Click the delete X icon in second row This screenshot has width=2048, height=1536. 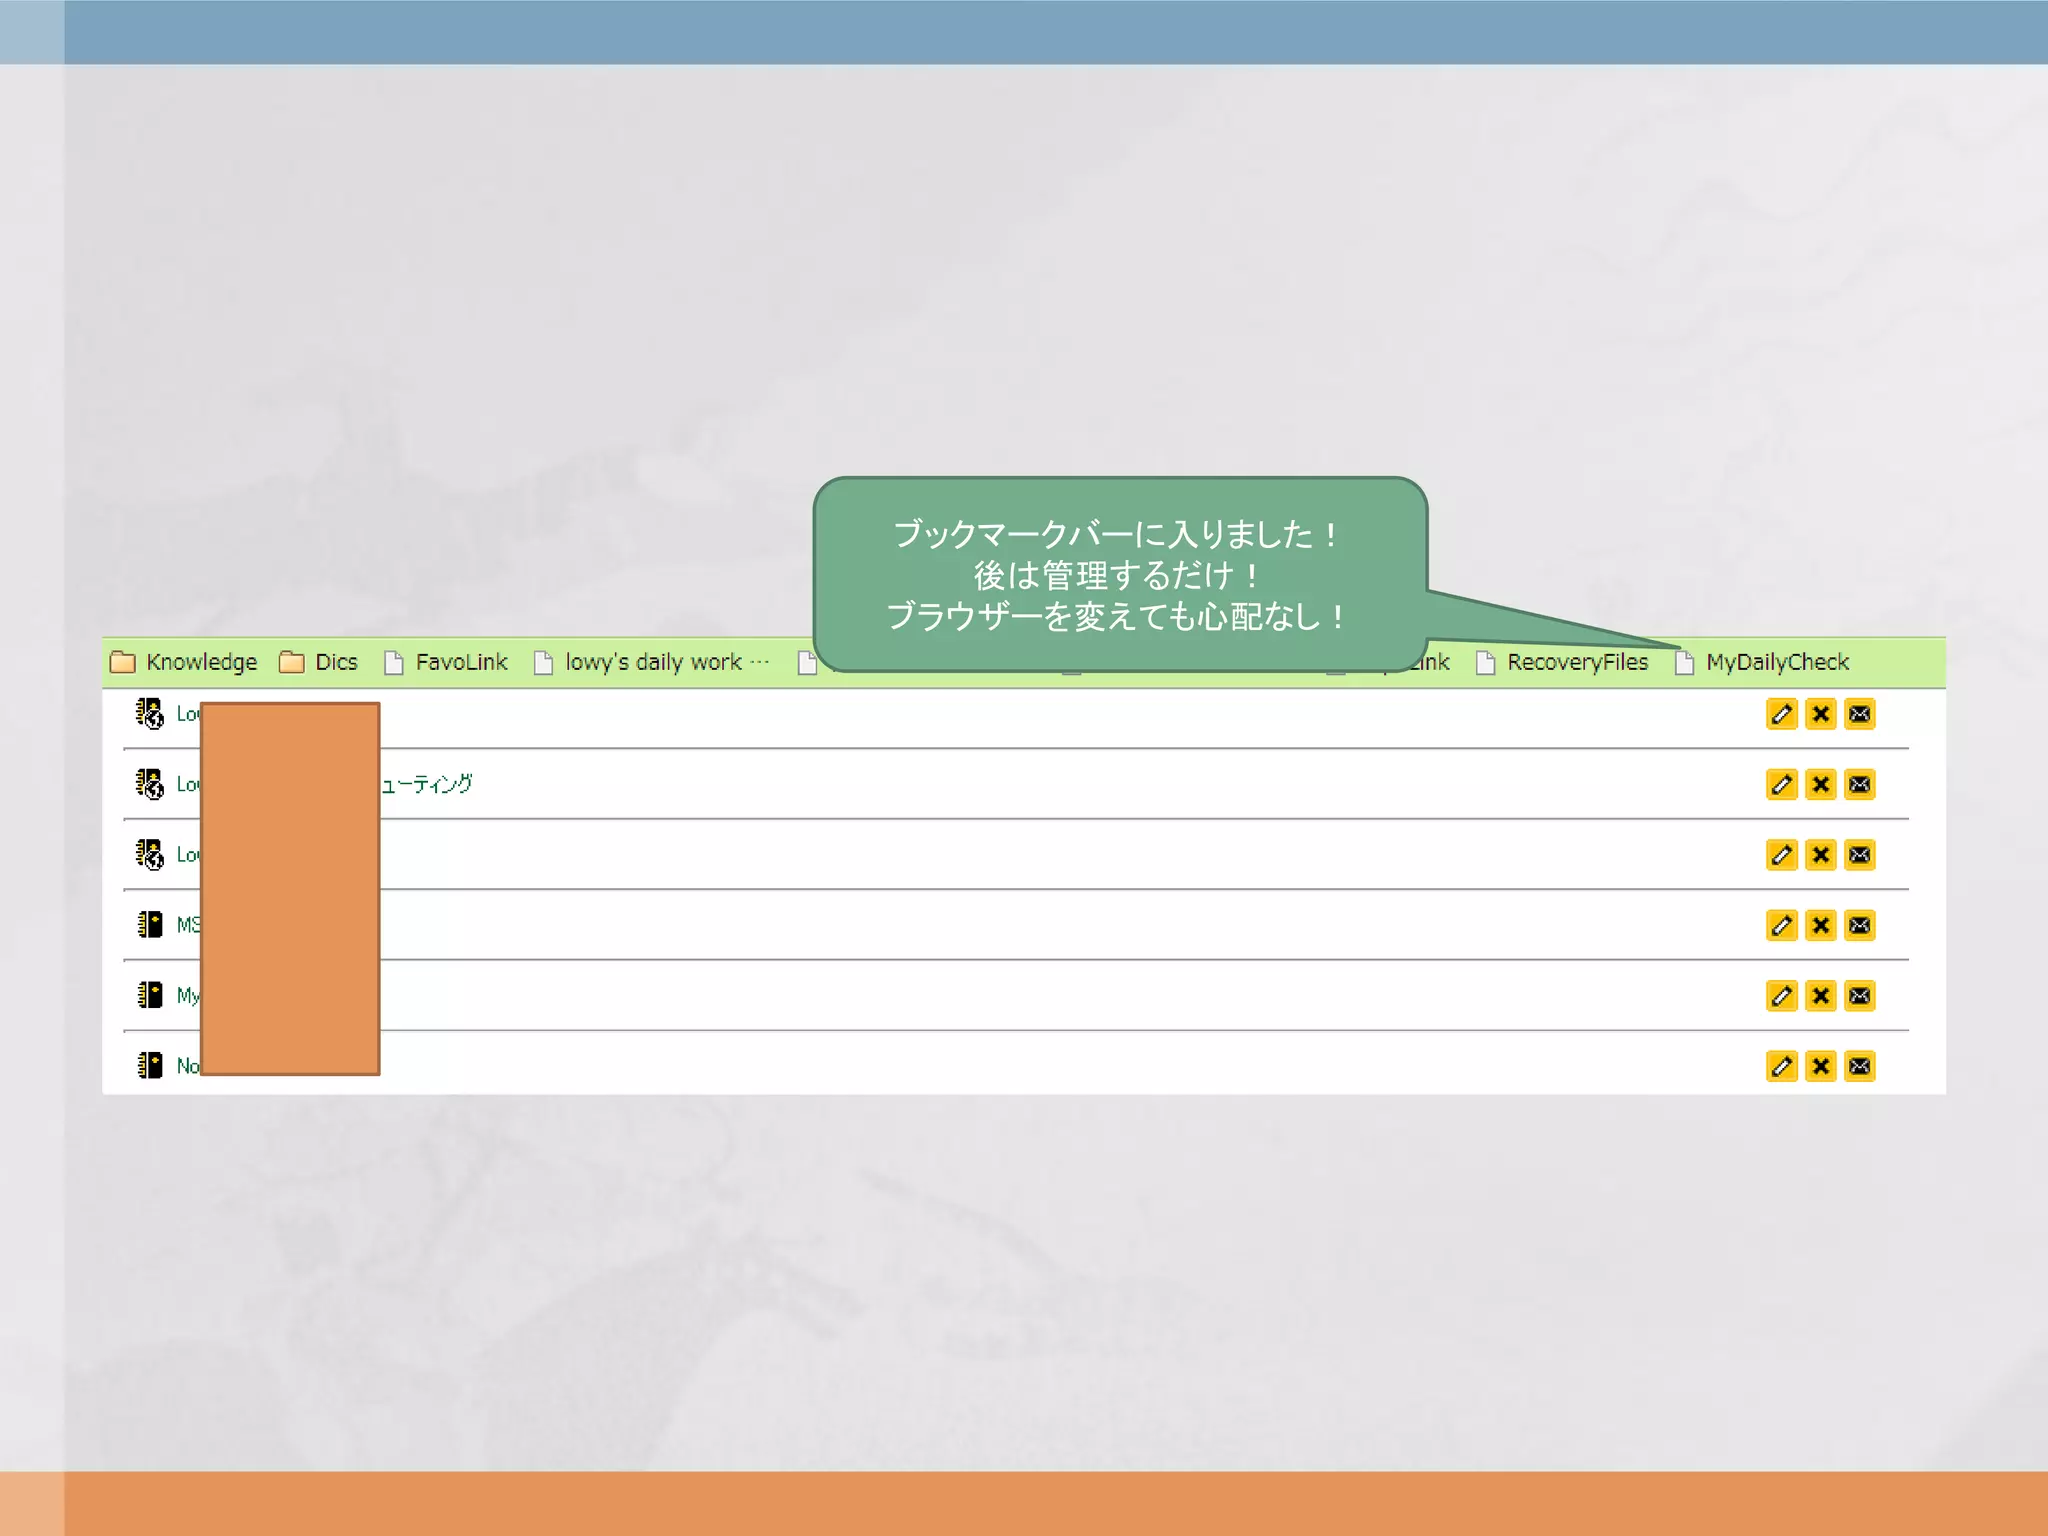pos(1820,784)
